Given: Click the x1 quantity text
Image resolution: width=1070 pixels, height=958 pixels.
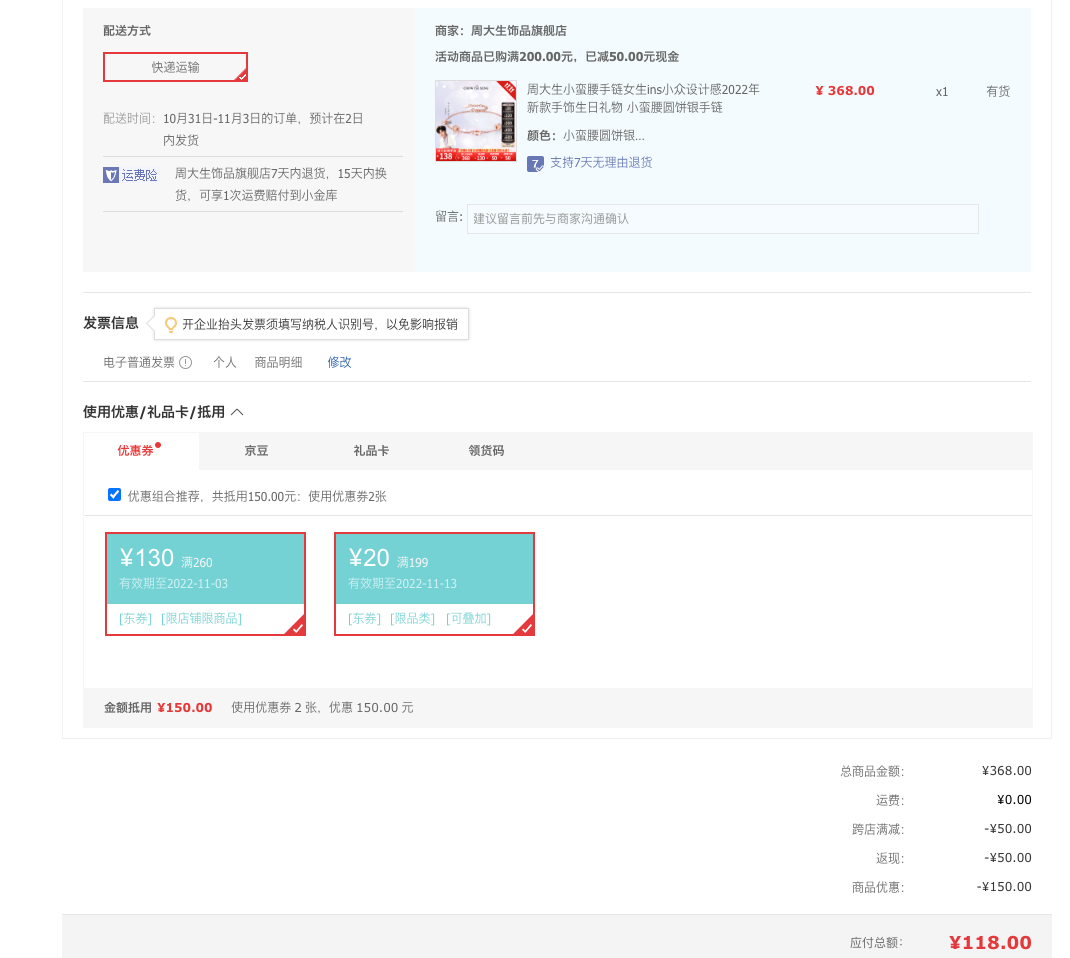Looking at the screenshot, I should [x=942, y=91].
